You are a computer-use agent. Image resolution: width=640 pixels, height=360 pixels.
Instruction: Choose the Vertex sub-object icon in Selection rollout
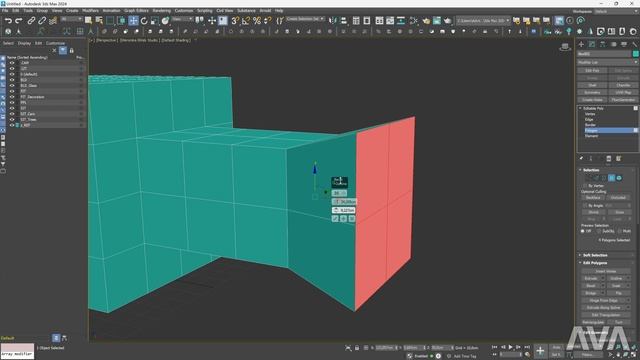click(x=588, y=178)
